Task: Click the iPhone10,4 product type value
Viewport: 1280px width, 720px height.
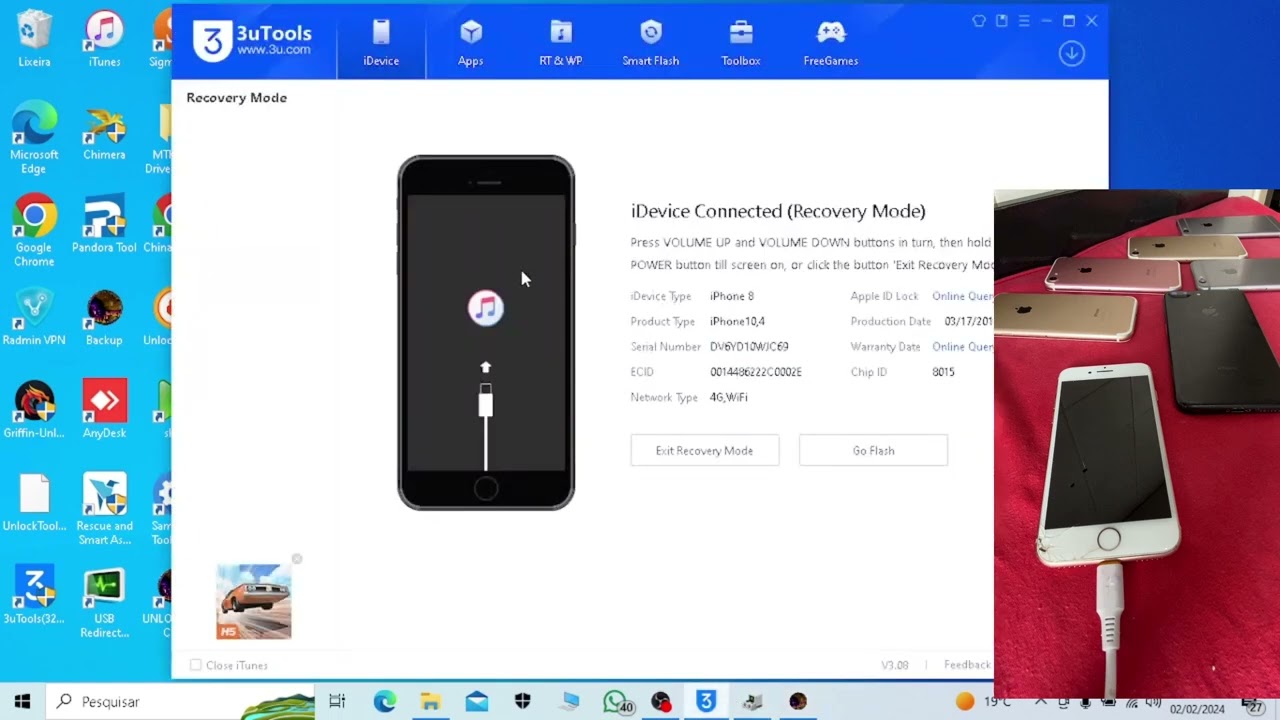Action: coord(737,322)
